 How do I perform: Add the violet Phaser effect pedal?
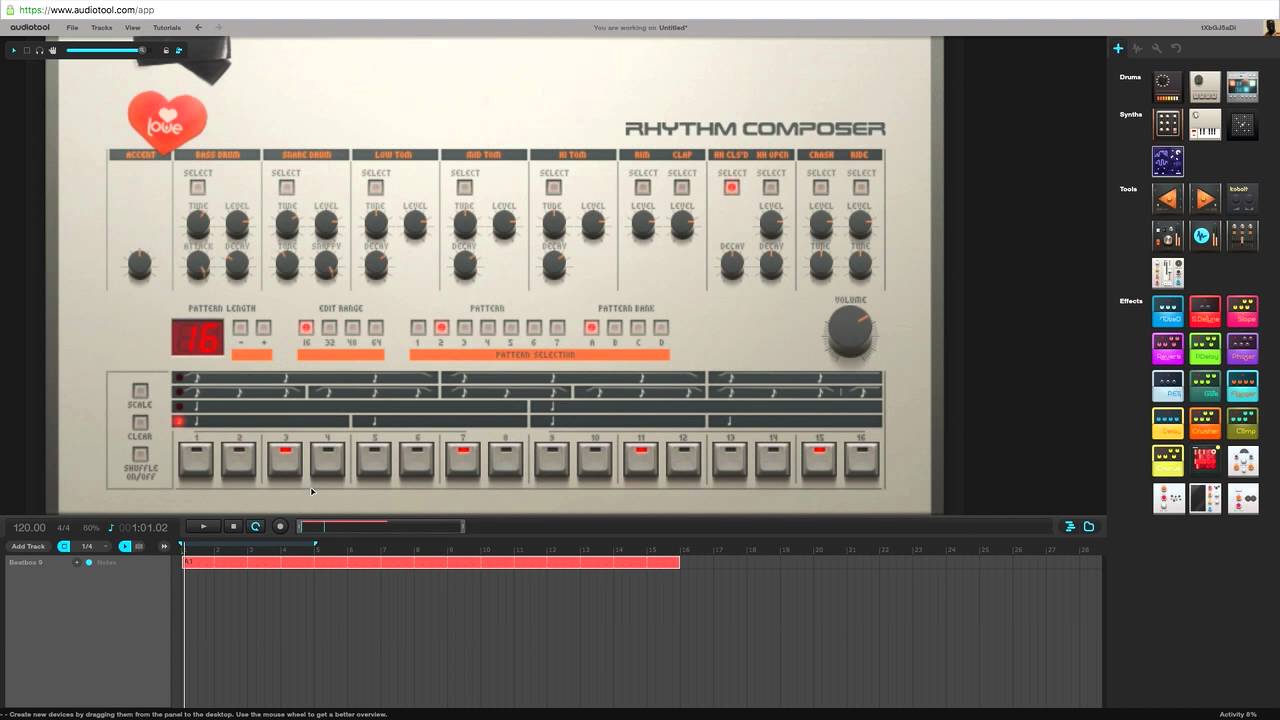(x=1242, y=348)
